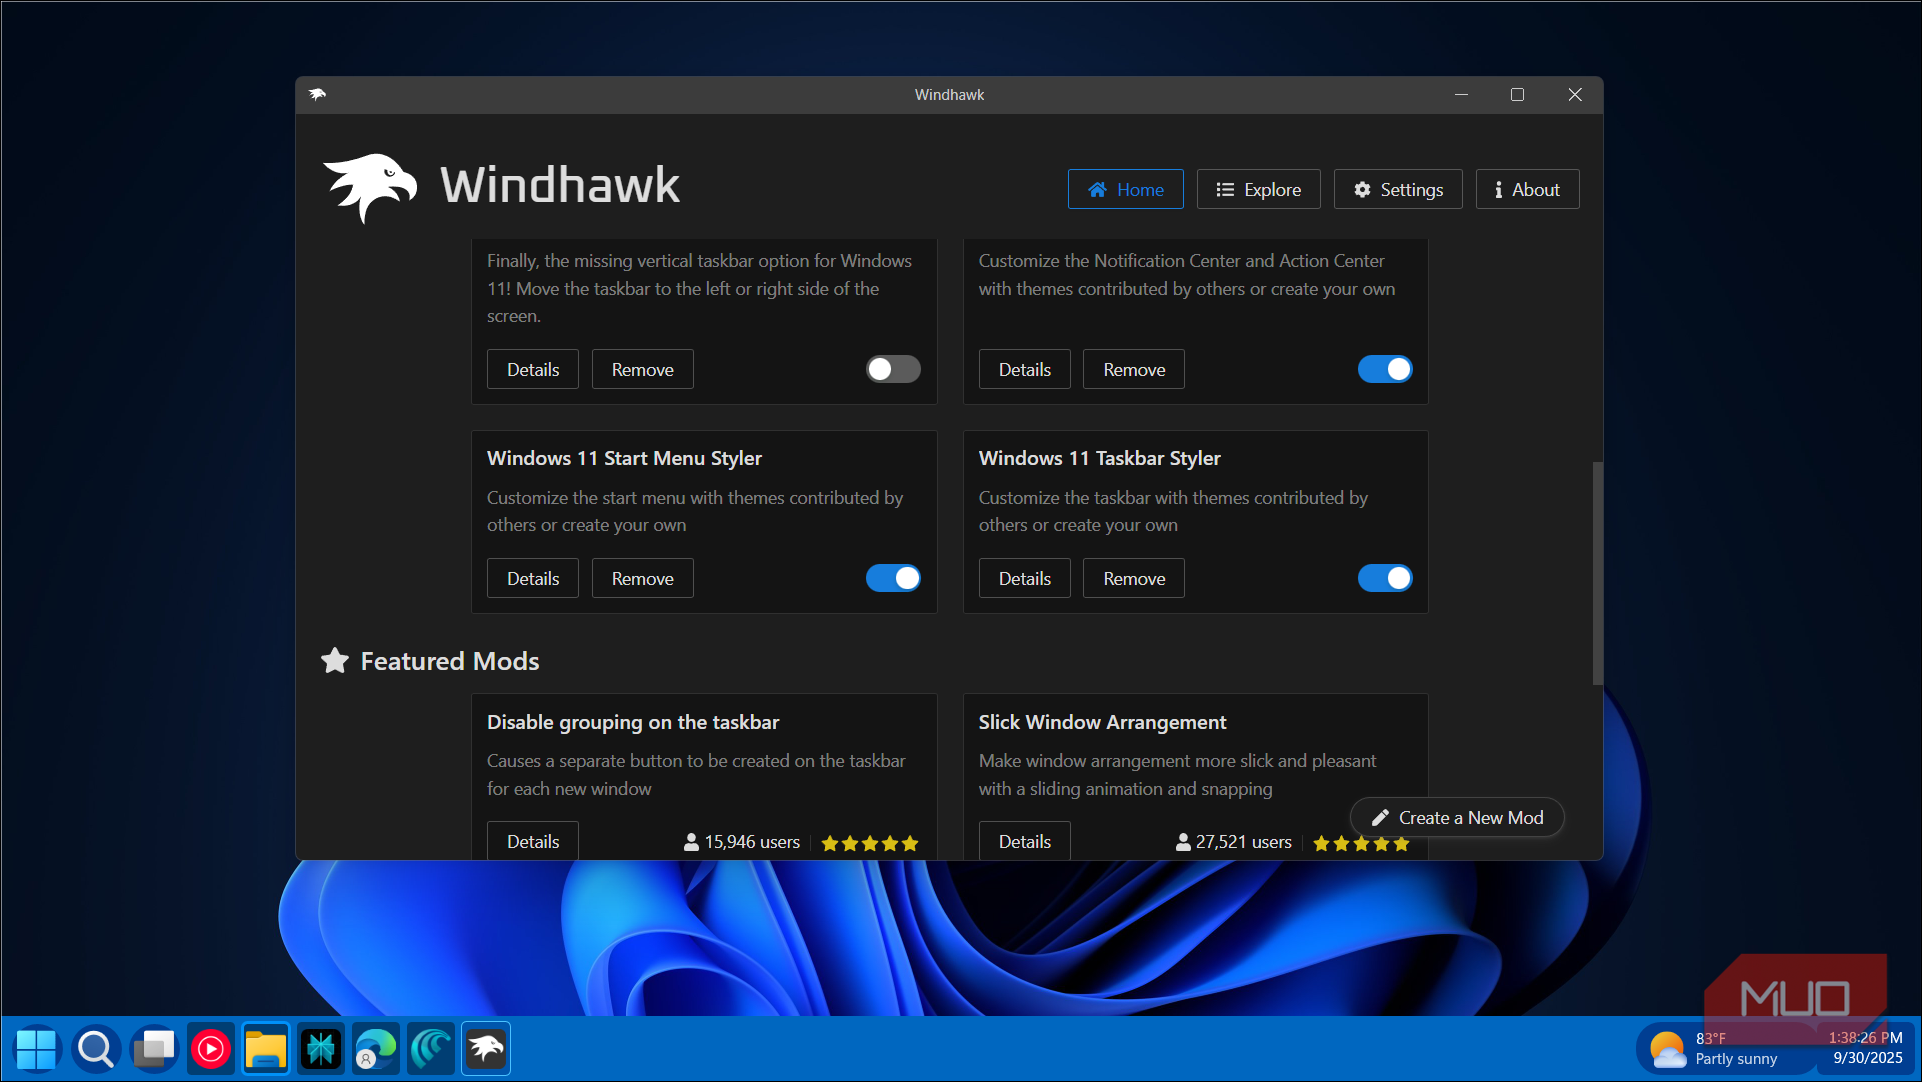Launch Microsoft Edge from the taskbar
Viewport: 1922px width, 1082px height.
[376, 1049]
